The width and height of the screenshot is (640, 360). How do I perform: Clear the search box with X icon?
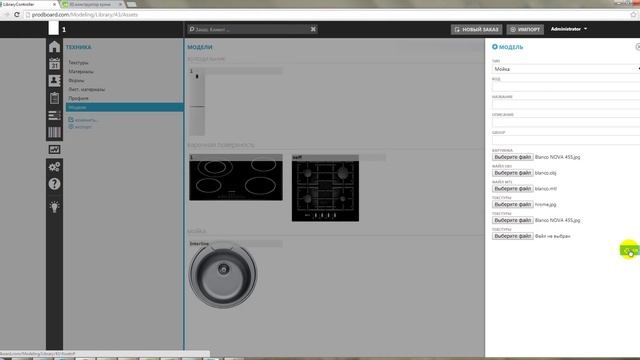[313, 29]
